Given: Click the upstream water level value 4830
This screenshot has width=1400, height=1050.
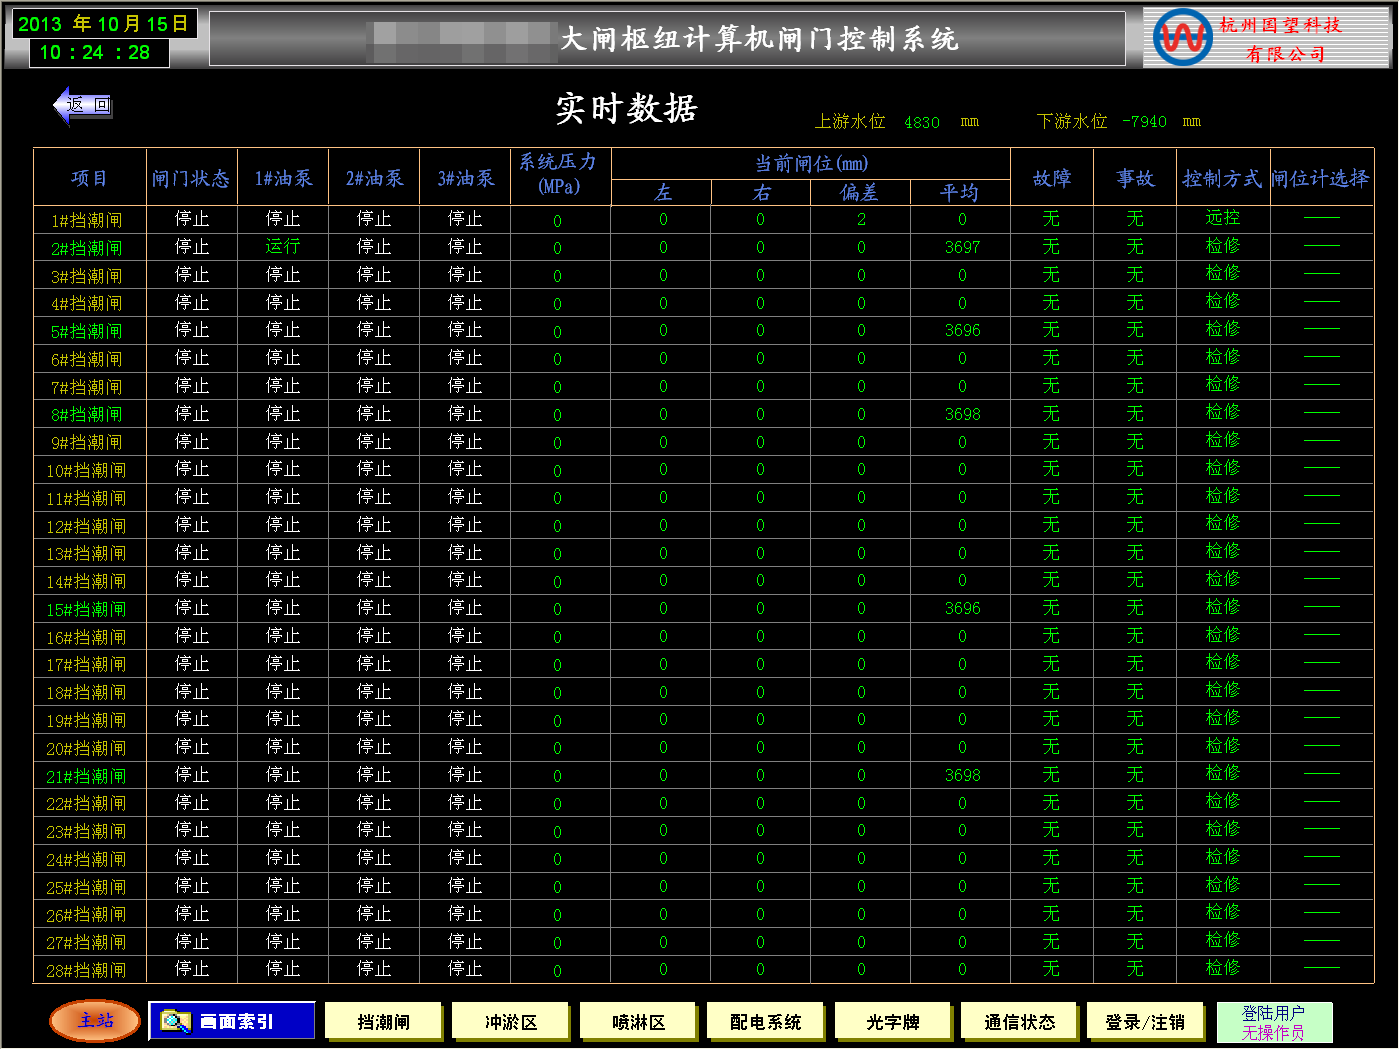Looking at the screenshot, I should [922, 122].
